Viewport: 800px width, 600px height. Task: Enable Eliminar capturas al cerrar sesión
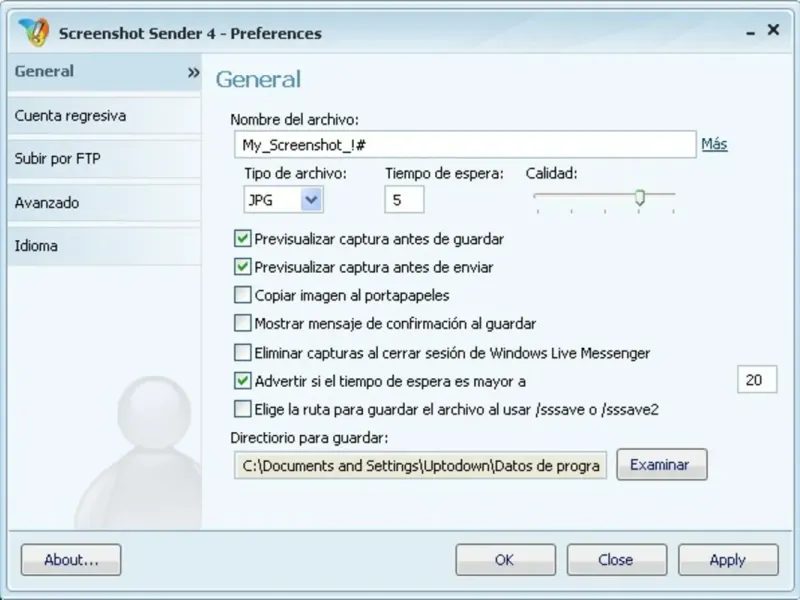tap(242, 352)
